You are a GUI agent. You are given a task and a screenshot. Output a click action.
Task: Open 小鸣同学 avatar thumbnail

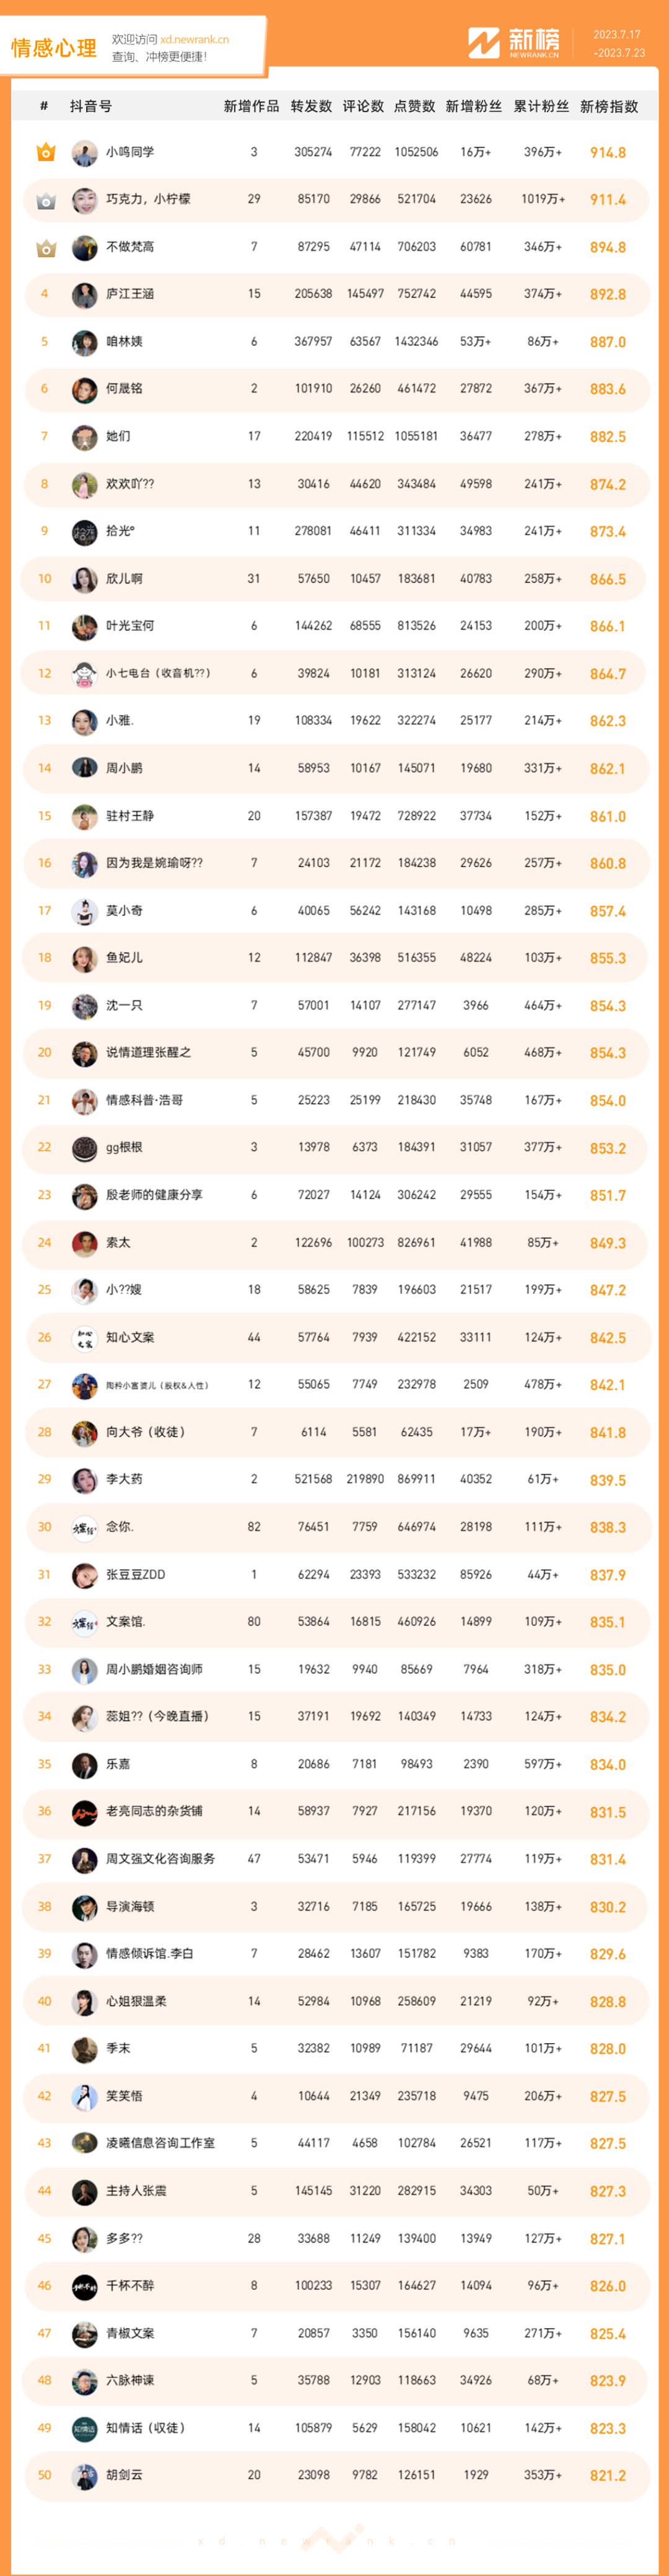tap(84, 152)
